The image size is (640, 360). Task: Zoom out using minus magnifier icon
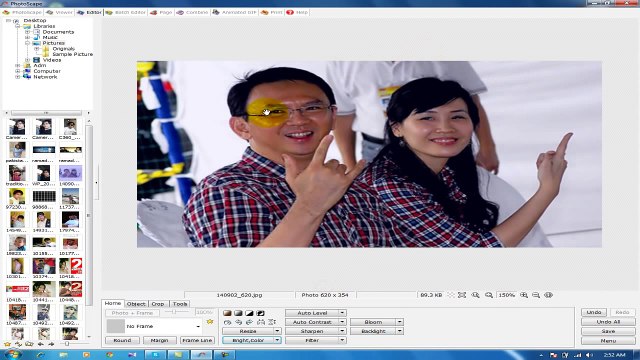[536, 295]
